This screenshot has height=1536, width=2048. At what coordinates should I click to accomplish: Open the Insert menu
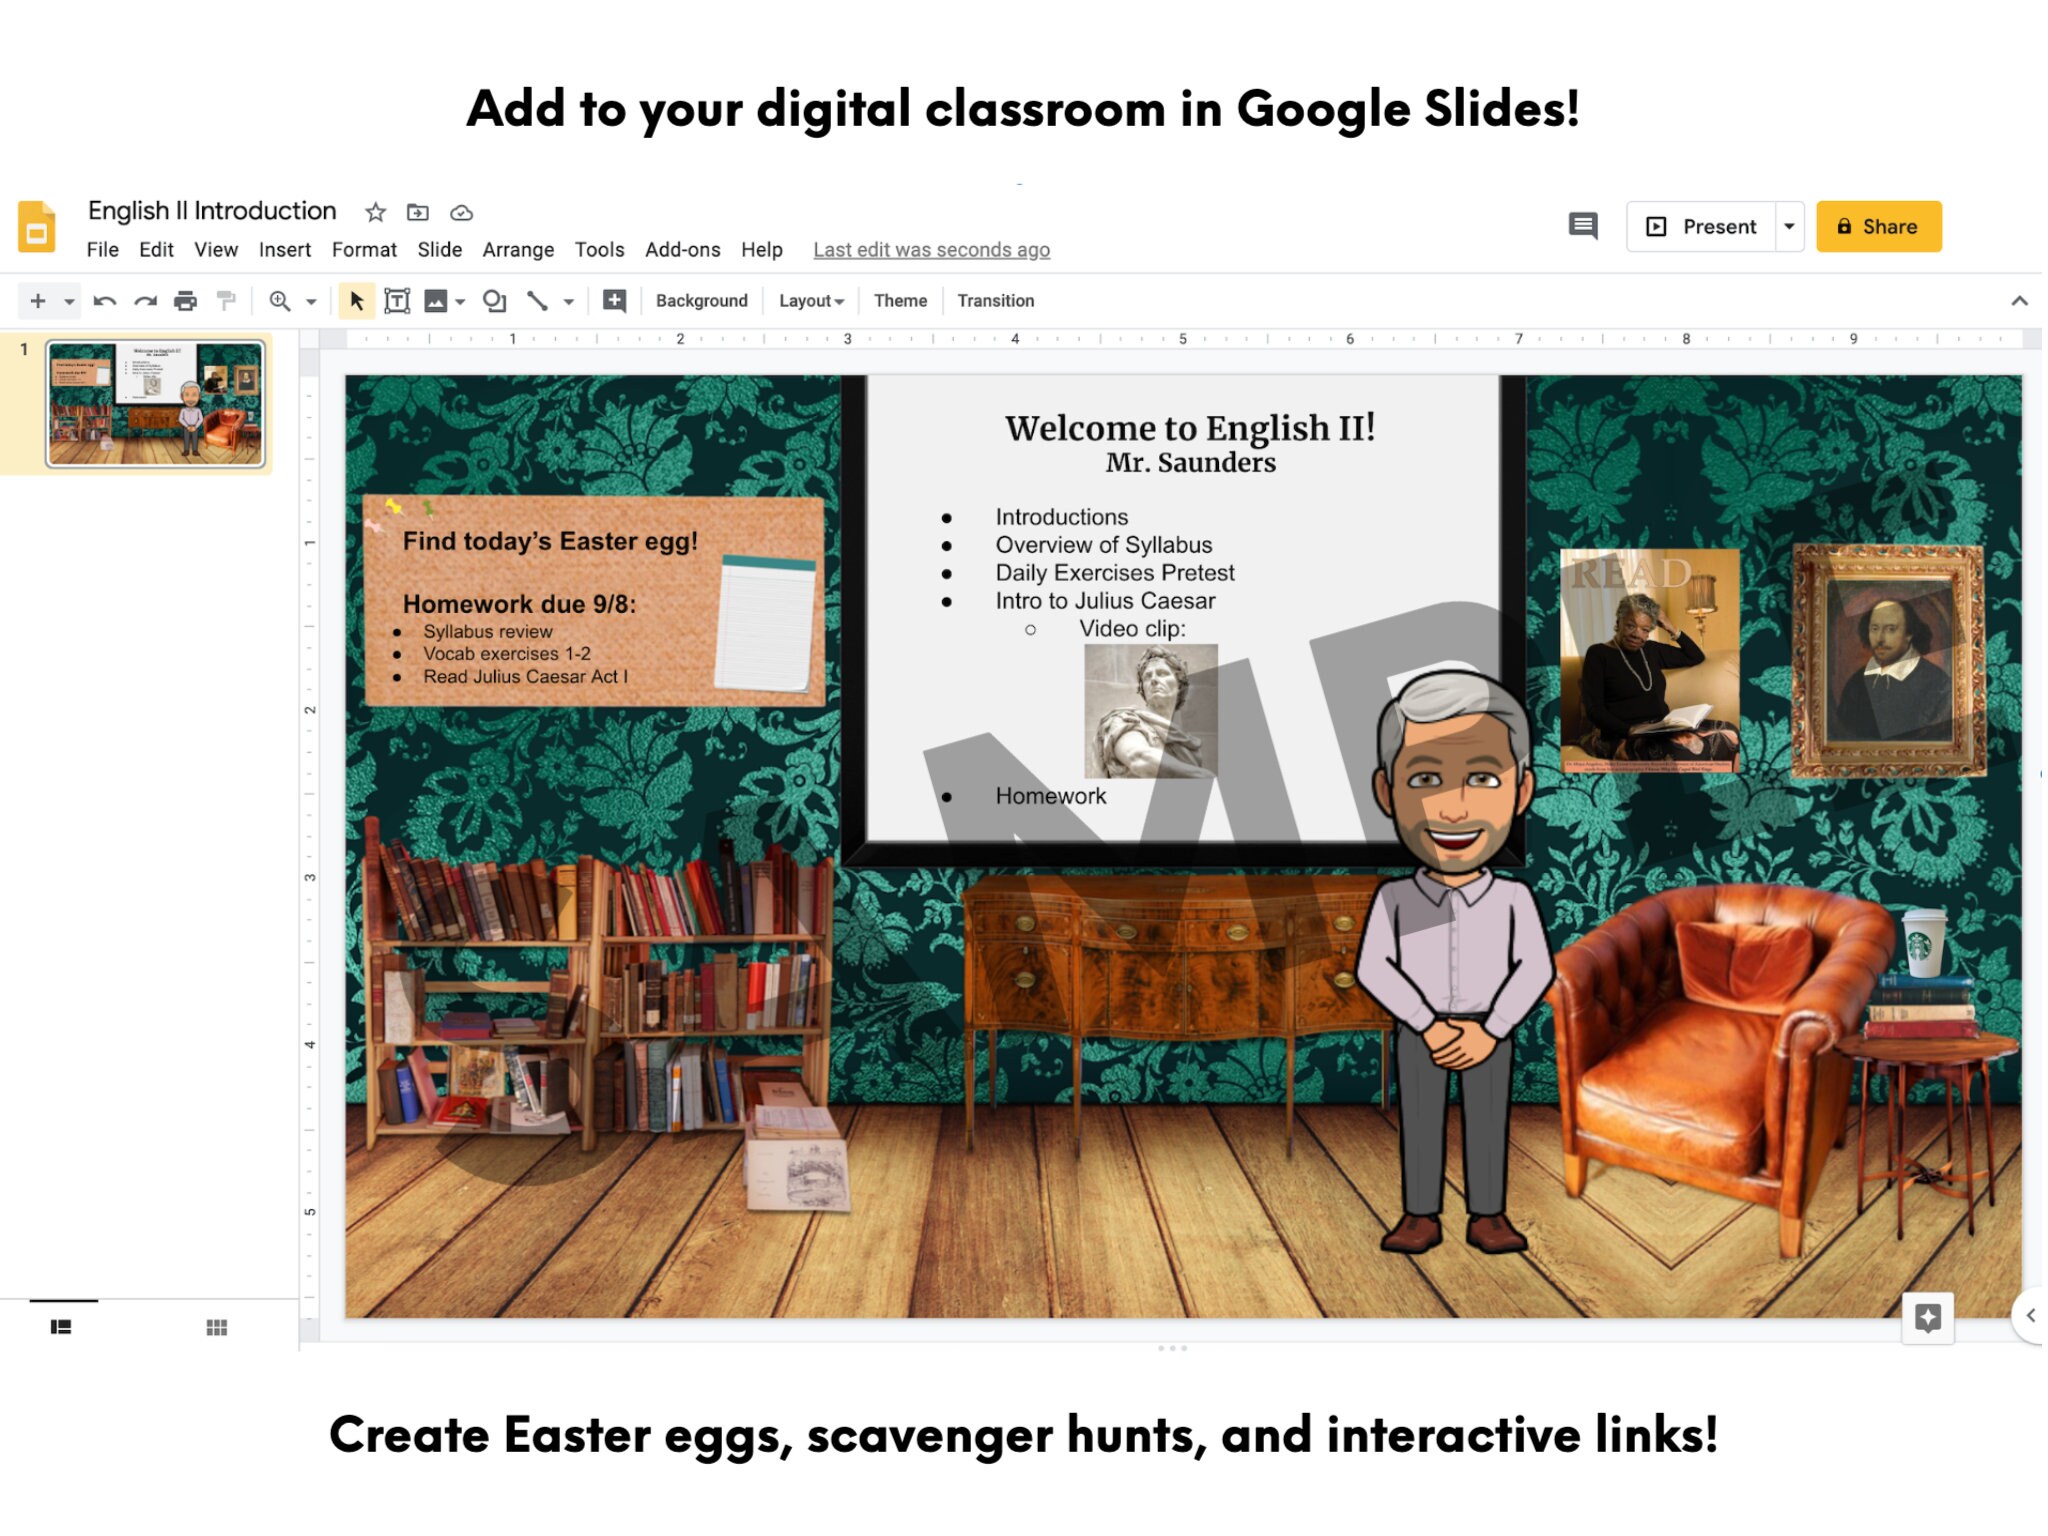click(285, 249)
